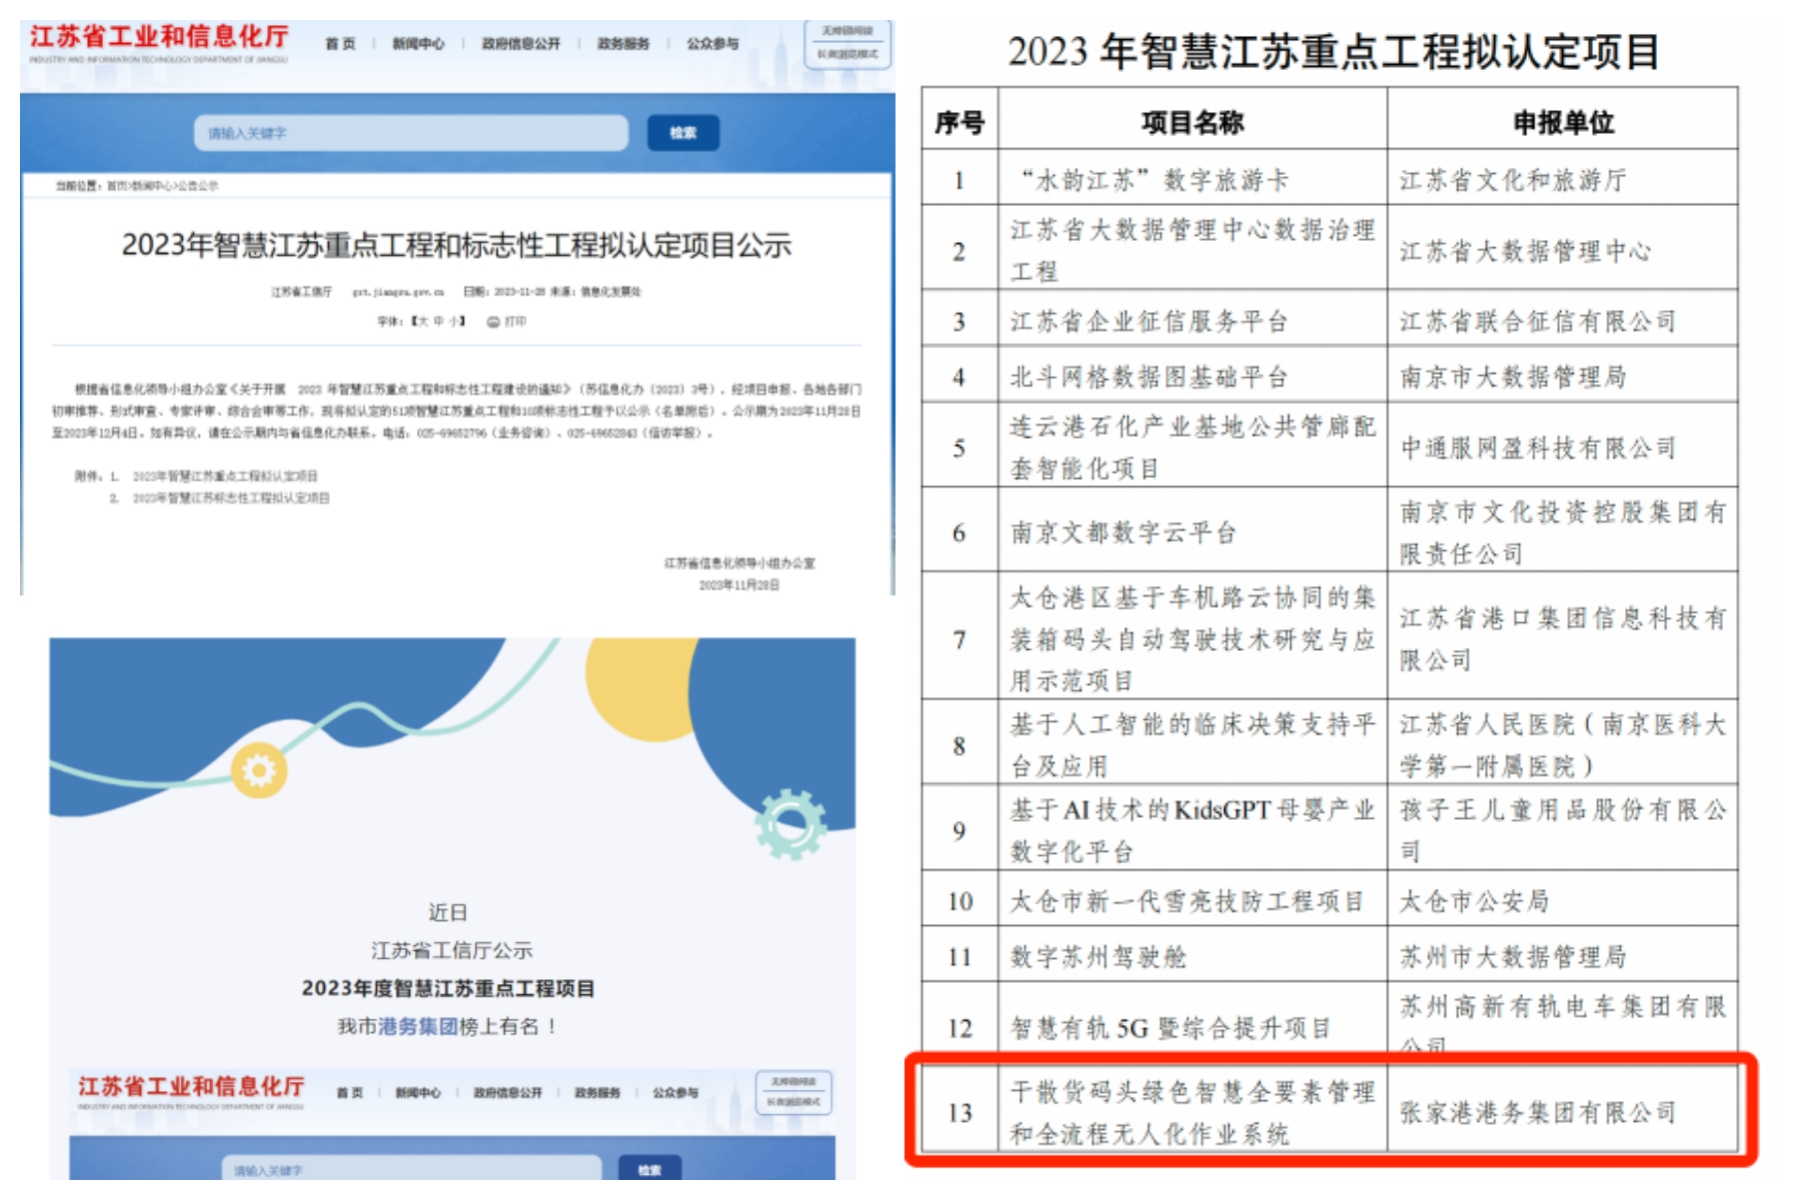This screenshot has height=1200, width=1800.
Task: Open 政府信息公开 menu on the 公示 article page
Action: coord(521,44)
